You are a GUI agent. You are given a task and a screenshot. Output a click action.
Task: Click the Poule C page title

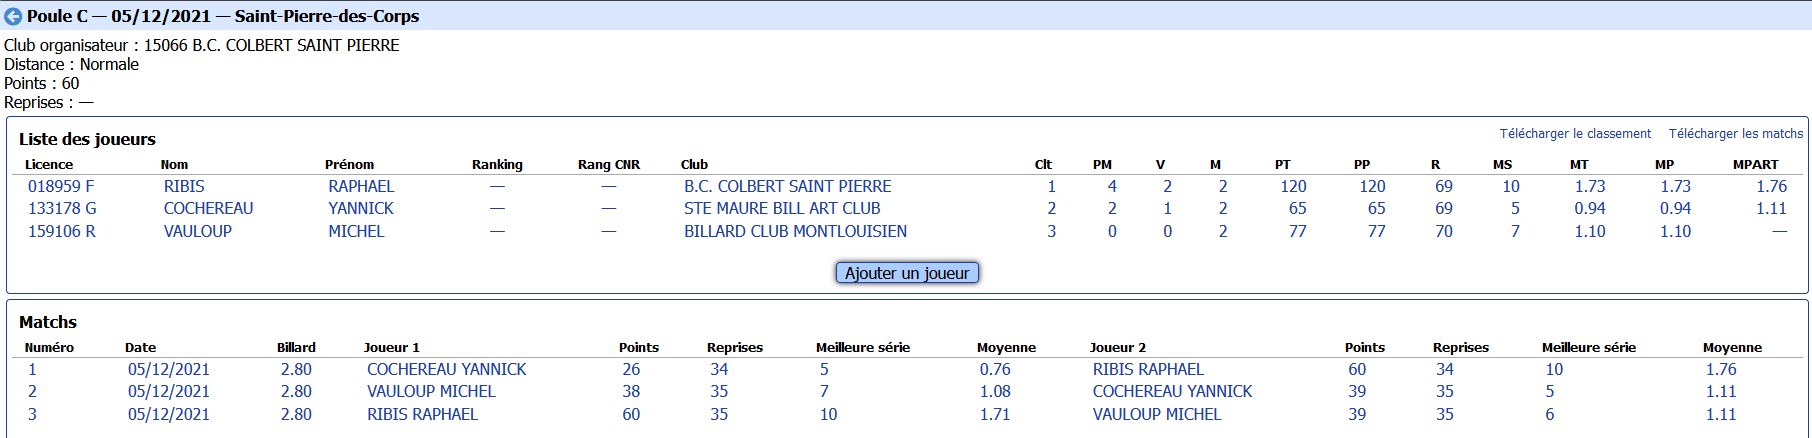click(x=223, y=16)
